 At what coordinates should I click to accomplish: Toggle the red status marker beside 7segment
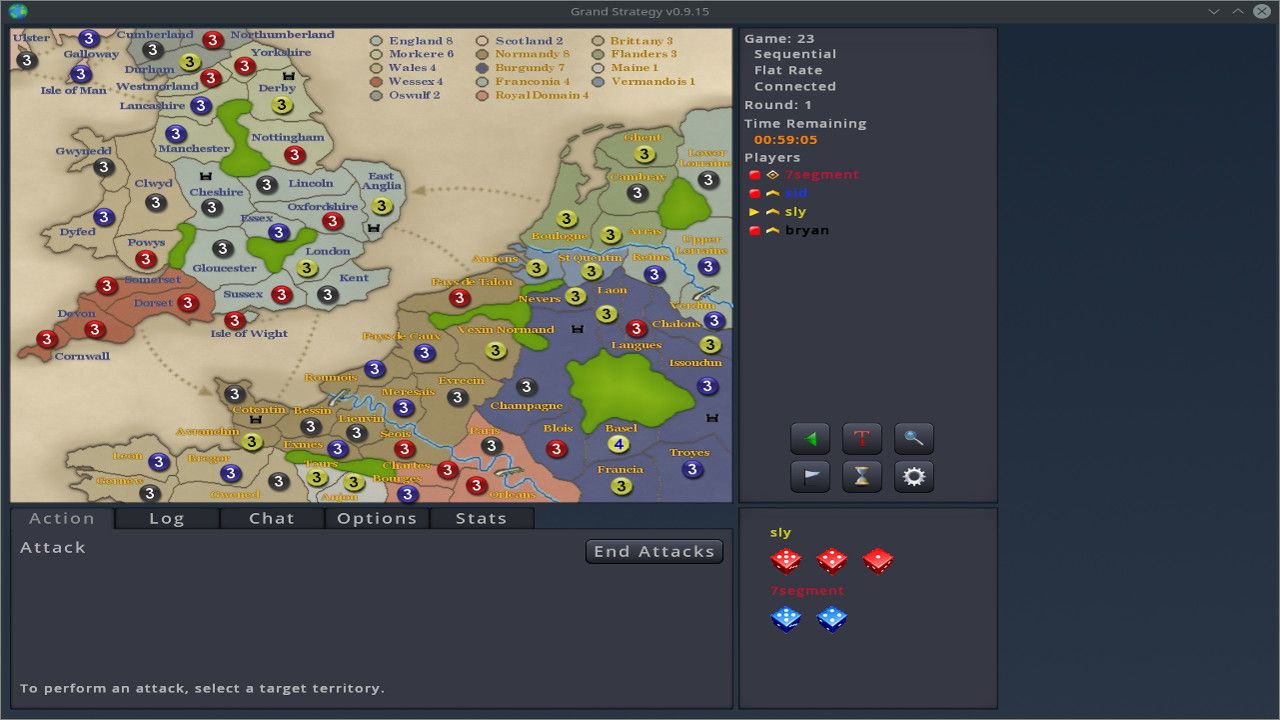tap(755, 174)
